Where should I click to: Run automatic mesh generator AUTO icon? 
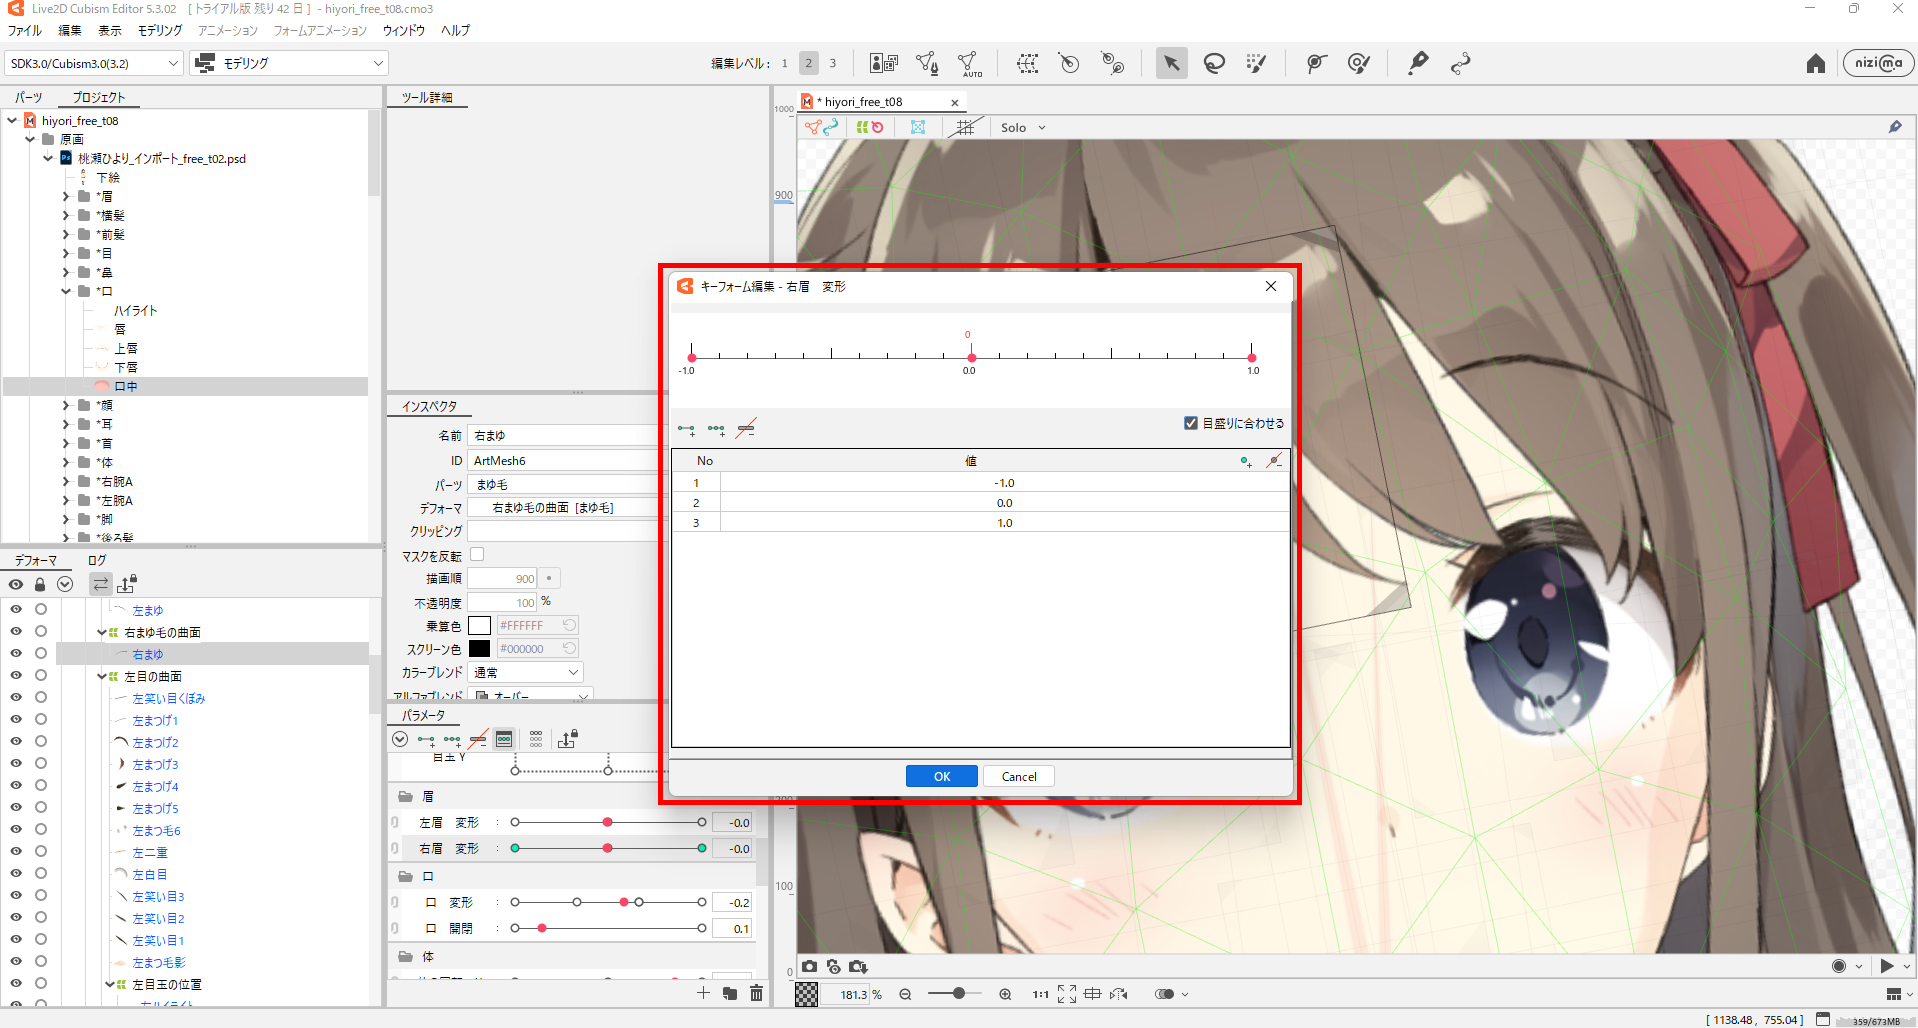(x=969, y=64)
